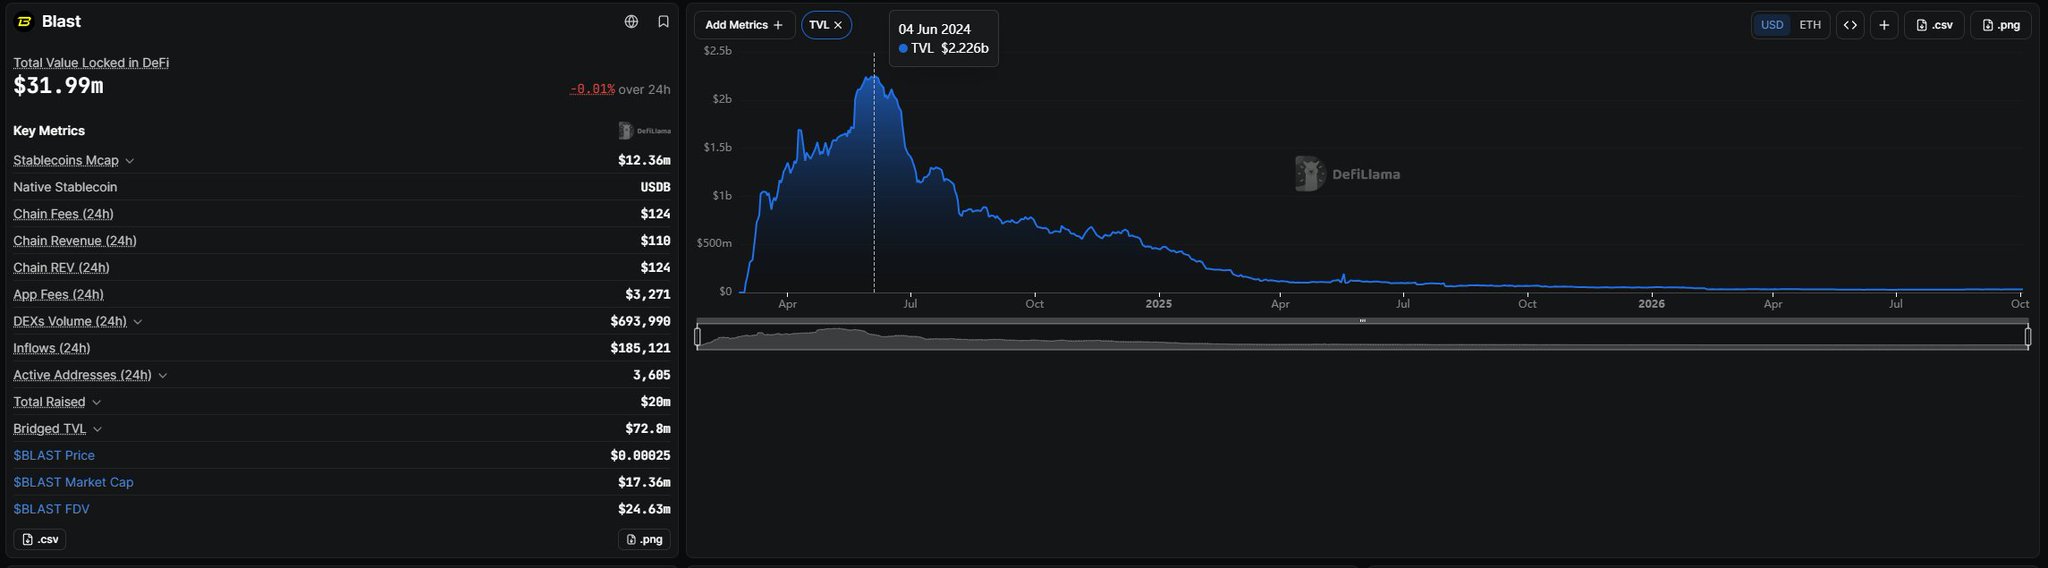This screenshot has width=2048, height=568.
Task: Click the Native Stablecoin label
Action: 65,187
